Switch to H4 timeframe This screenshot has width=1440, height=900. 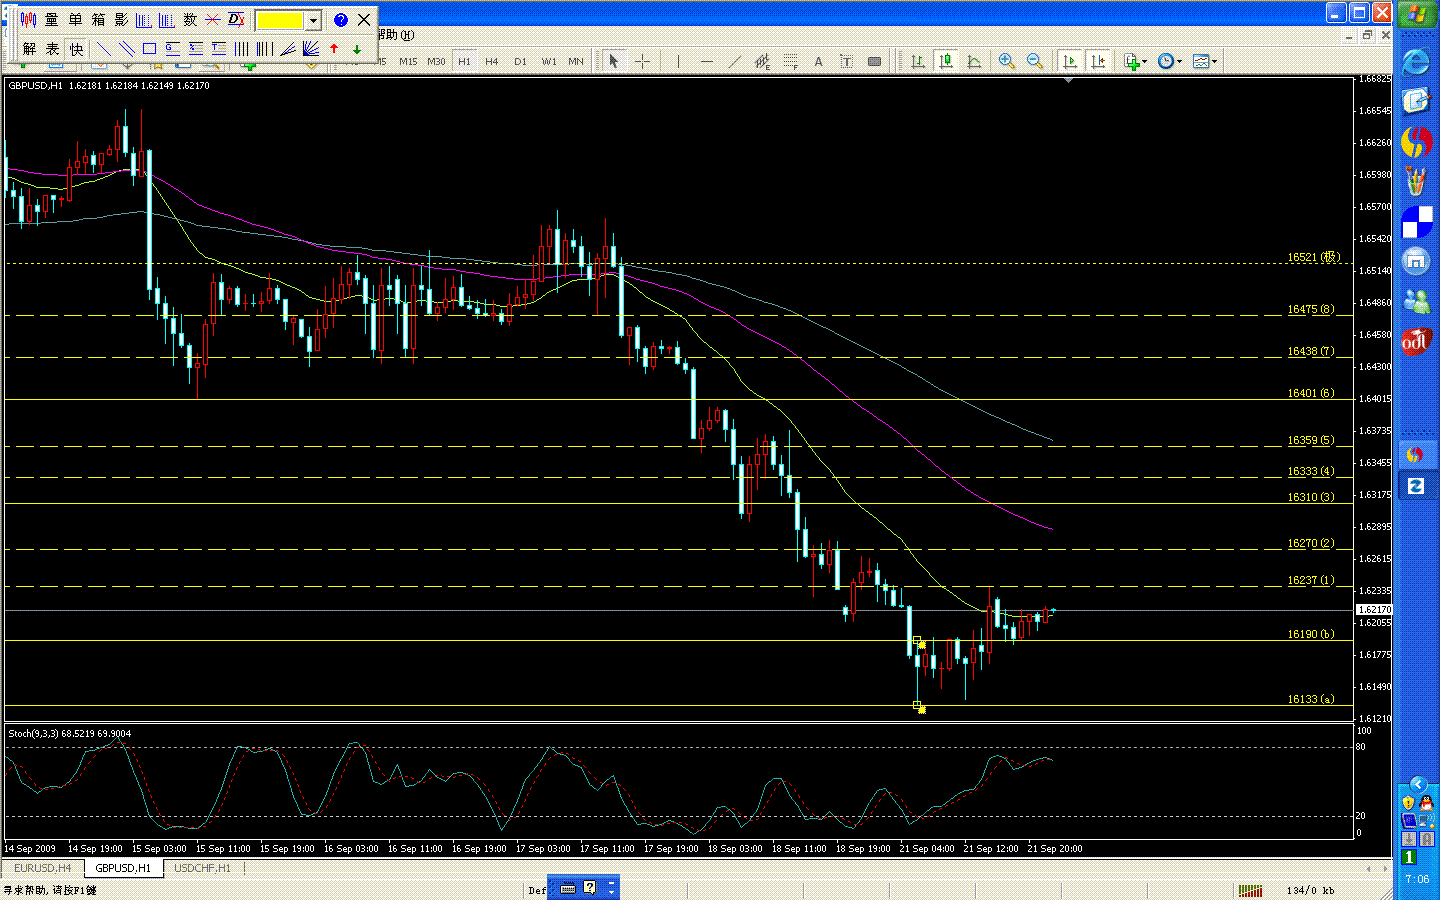[x=492, y=61]
